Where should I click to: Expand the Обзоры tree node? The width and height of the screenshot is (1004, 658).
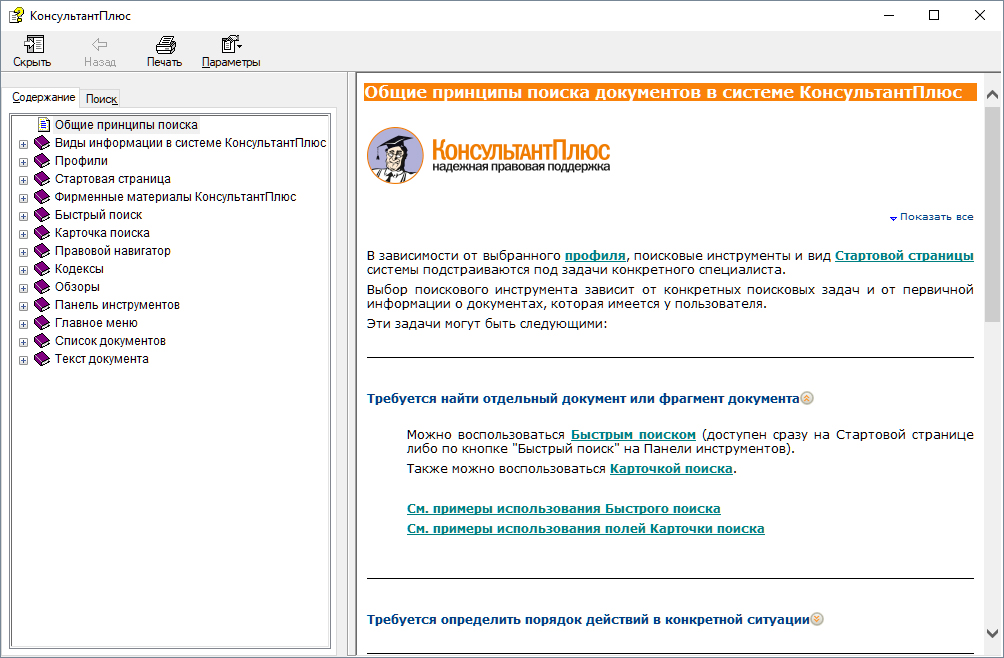23,288
